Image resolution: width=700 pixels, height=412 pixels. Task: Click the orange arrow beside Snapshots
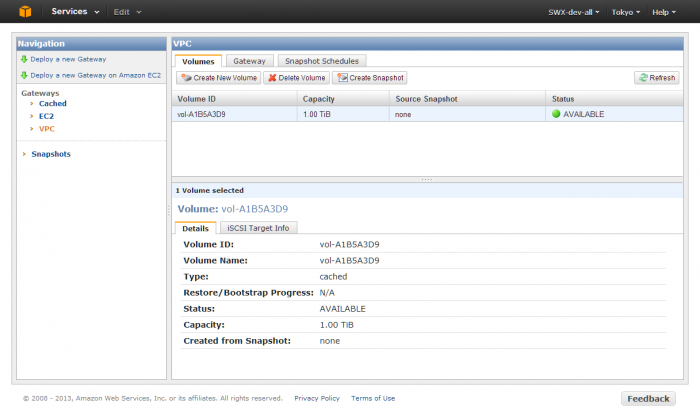24,154
